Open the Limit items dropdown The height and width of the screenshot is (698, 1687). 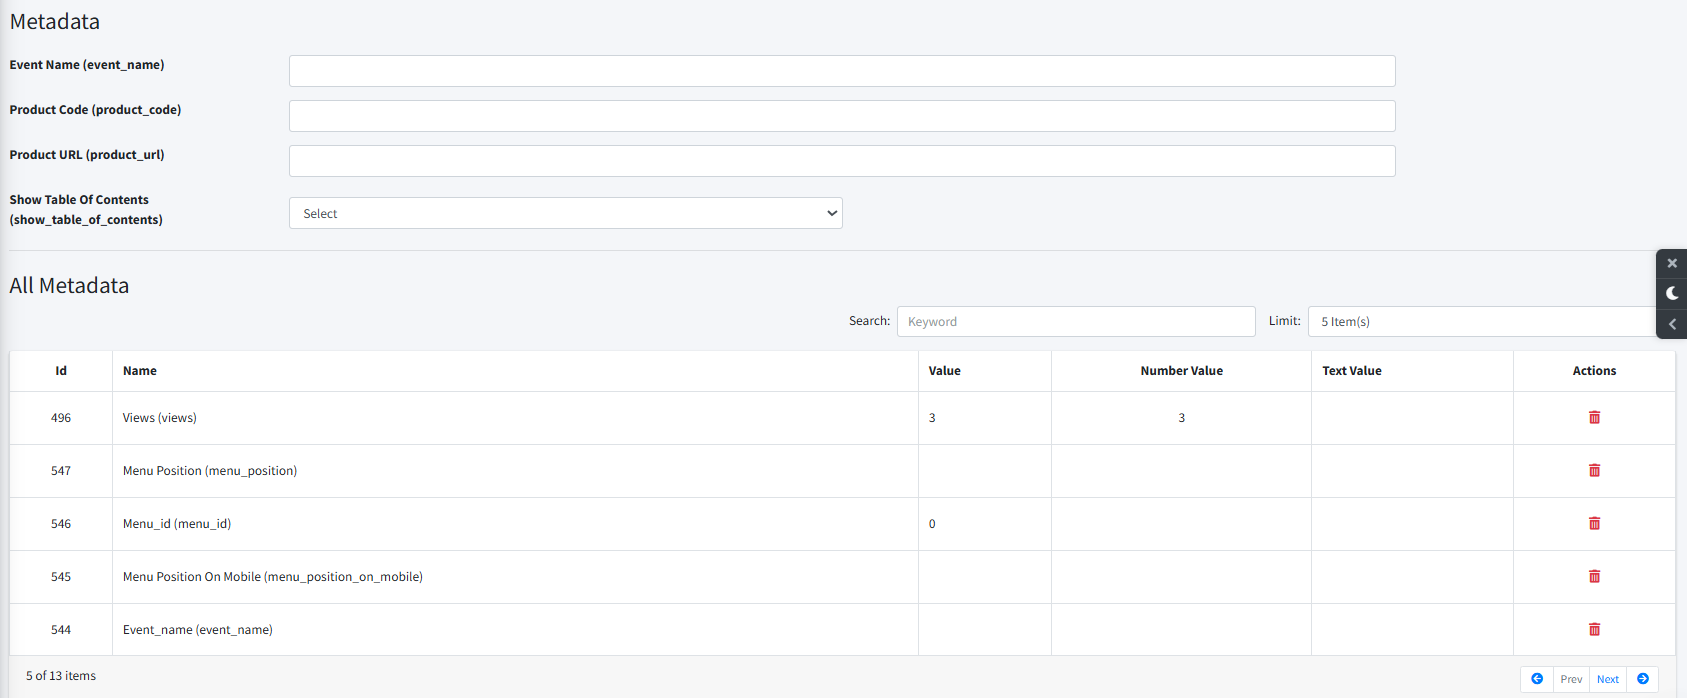coord(1482,321)
